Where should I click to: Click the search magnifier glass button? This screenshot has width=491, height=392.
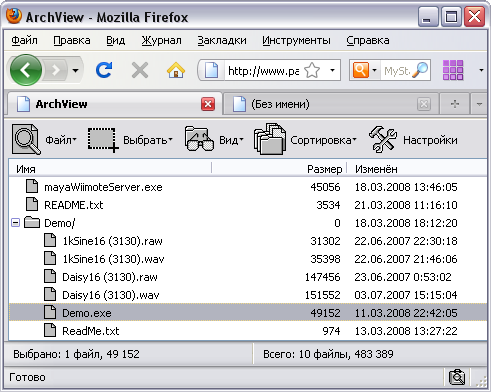[x=420, y=70]
